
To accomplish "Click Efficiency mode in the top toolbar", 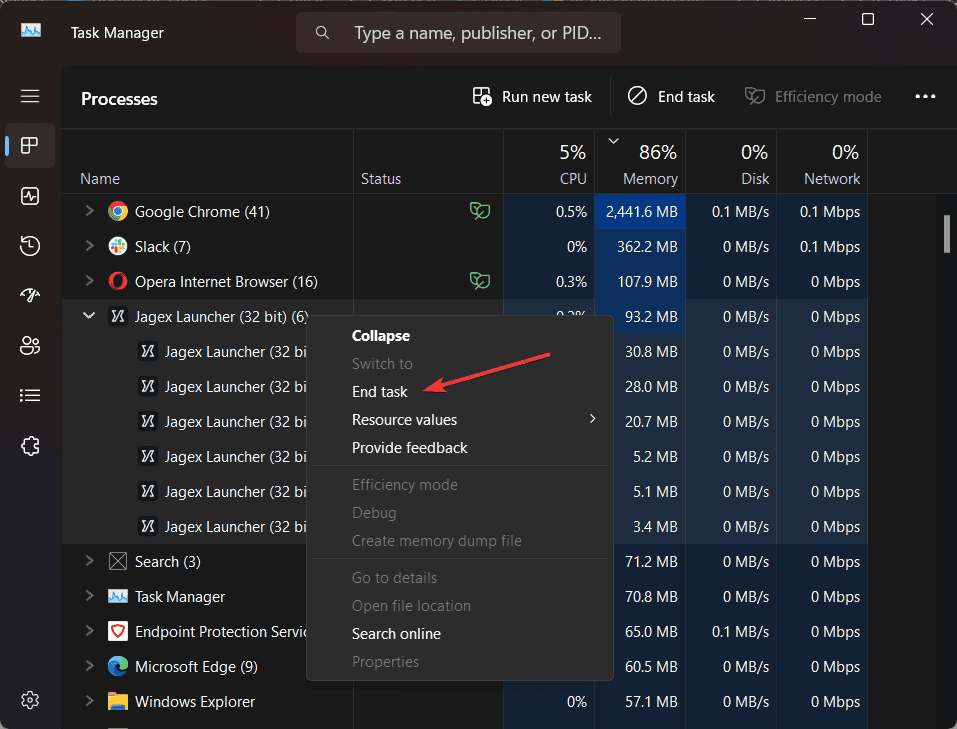I will pyautogui.click(x=812, y=96).
